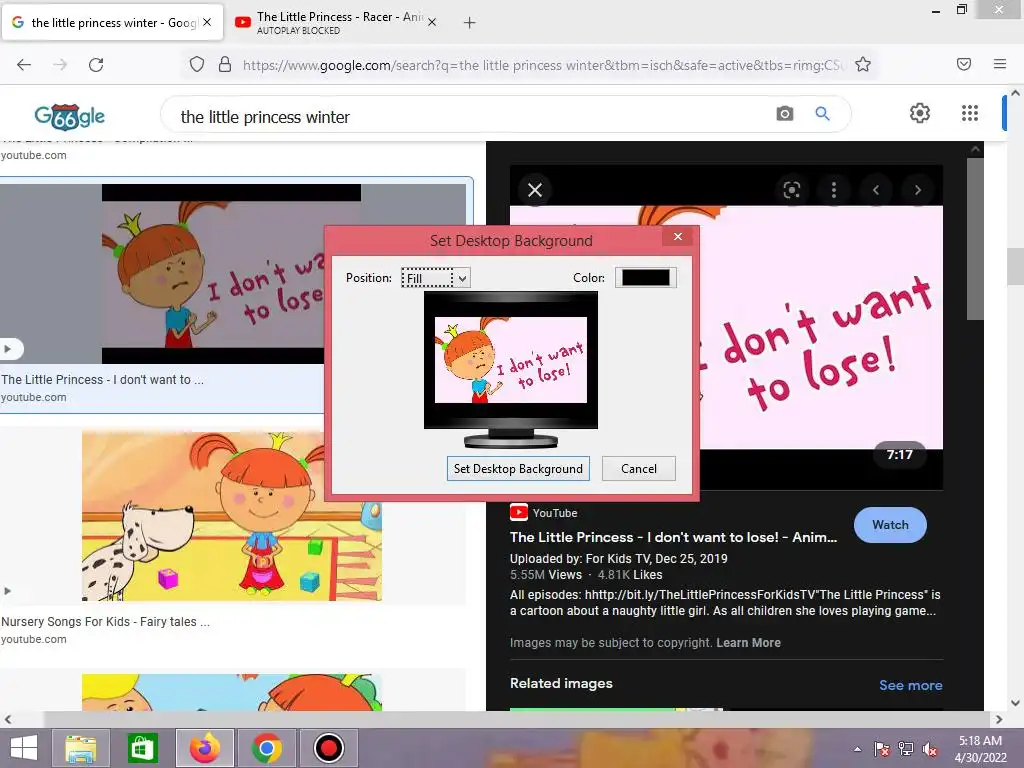Close The Little Princess Racer tab
Viewport: 1024px width, 768px height.
[x=432, y=22]
